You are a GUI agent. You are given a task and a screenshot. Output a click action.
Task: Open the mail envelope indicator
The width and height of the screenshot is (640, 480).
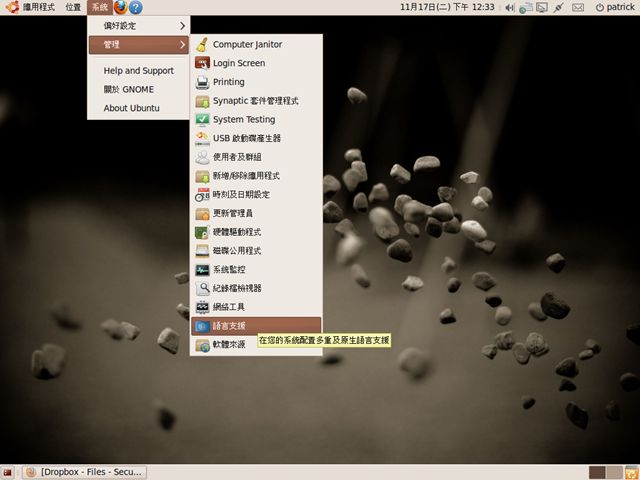pos(578,7)
